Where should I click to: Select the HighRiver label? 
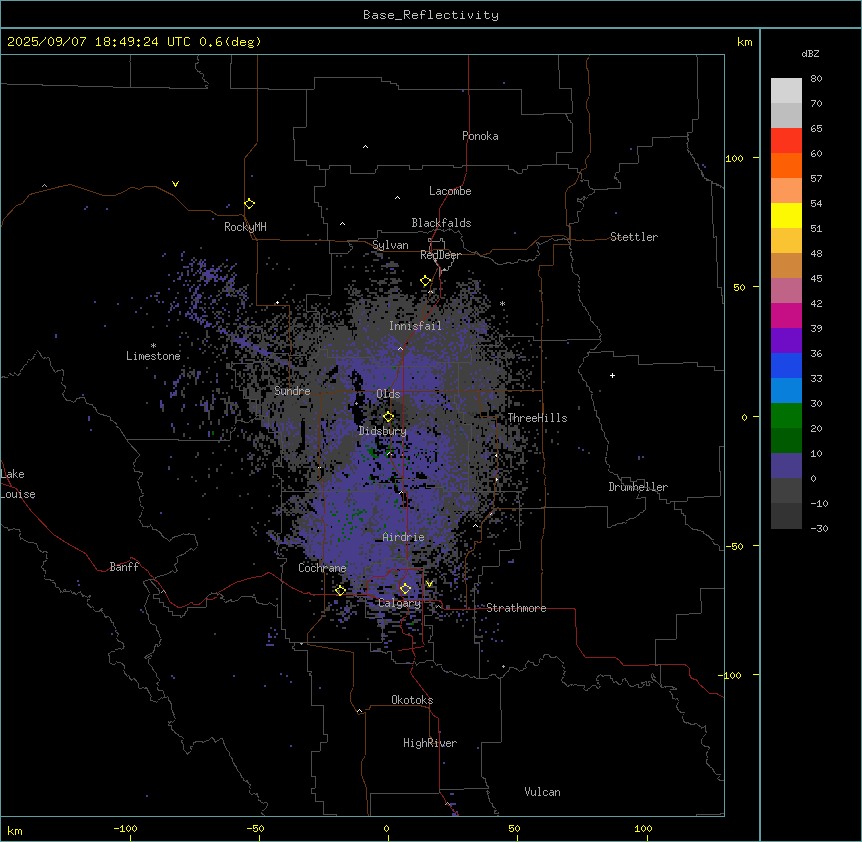[430, 743]
